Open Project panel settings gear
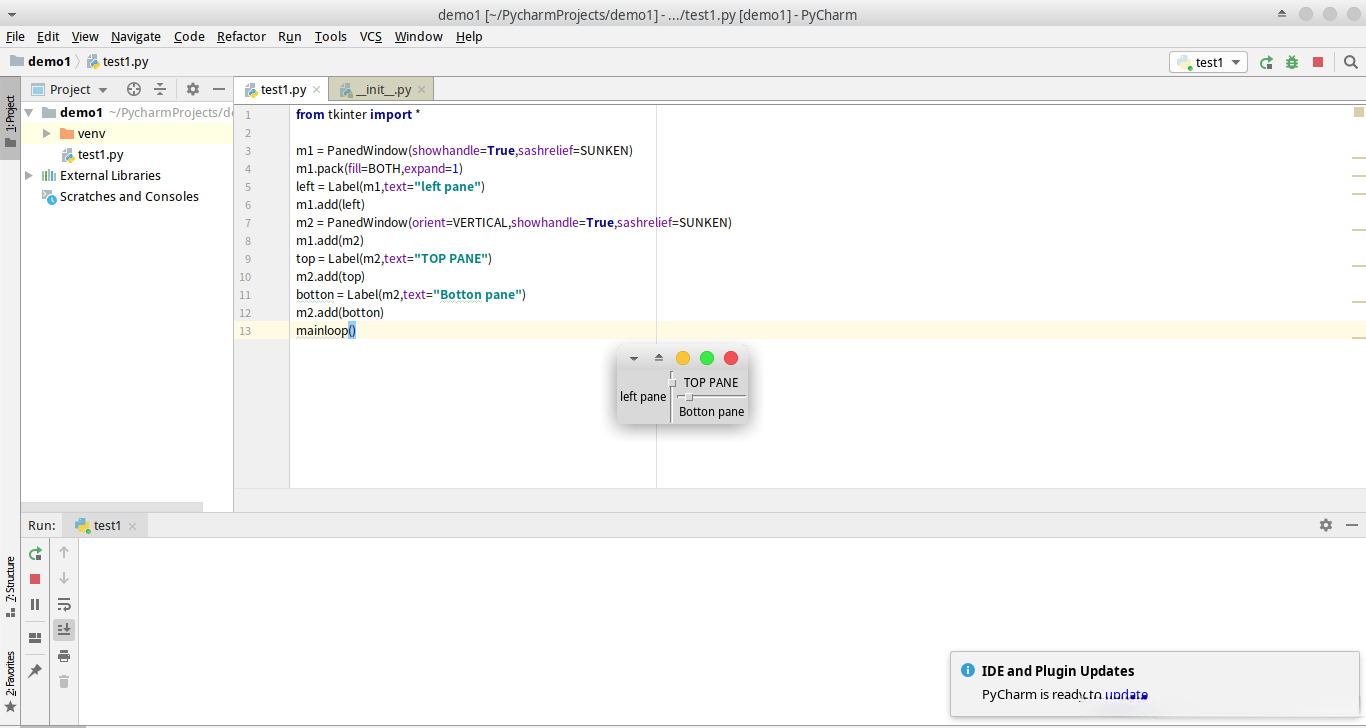1366x728 pixels. point(193,89)
